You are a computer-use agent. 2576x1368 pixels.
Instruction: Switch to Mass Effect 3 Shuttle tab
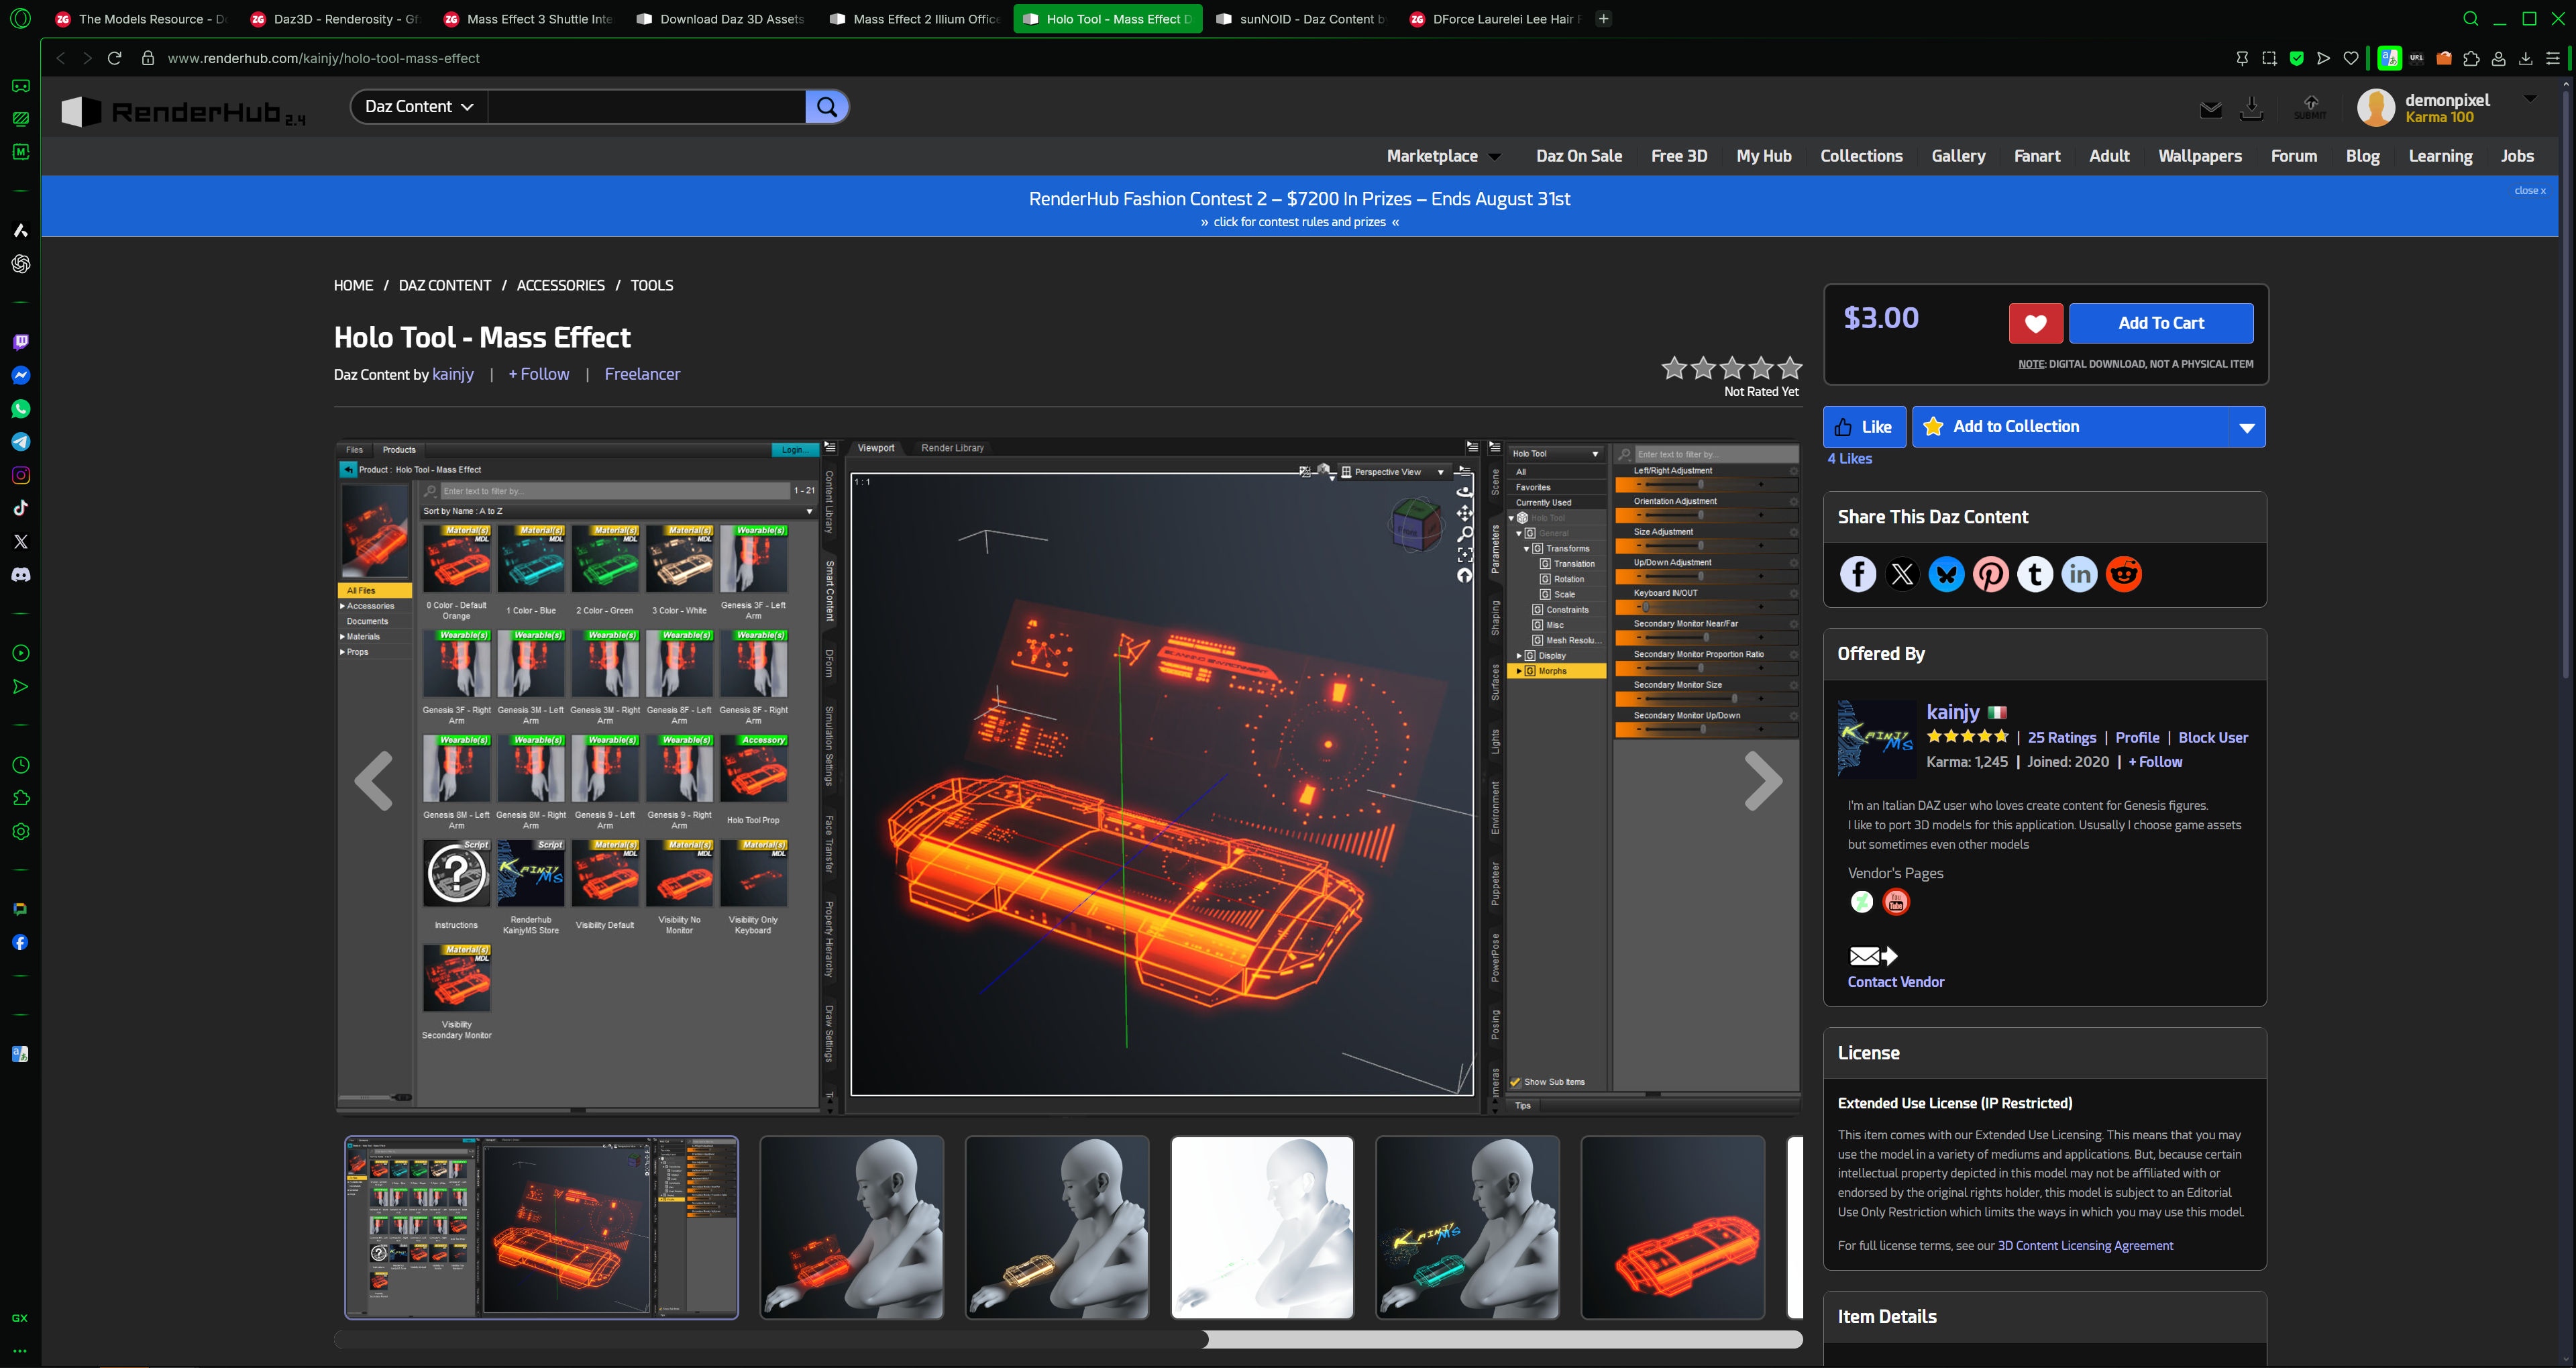(528, 18)
